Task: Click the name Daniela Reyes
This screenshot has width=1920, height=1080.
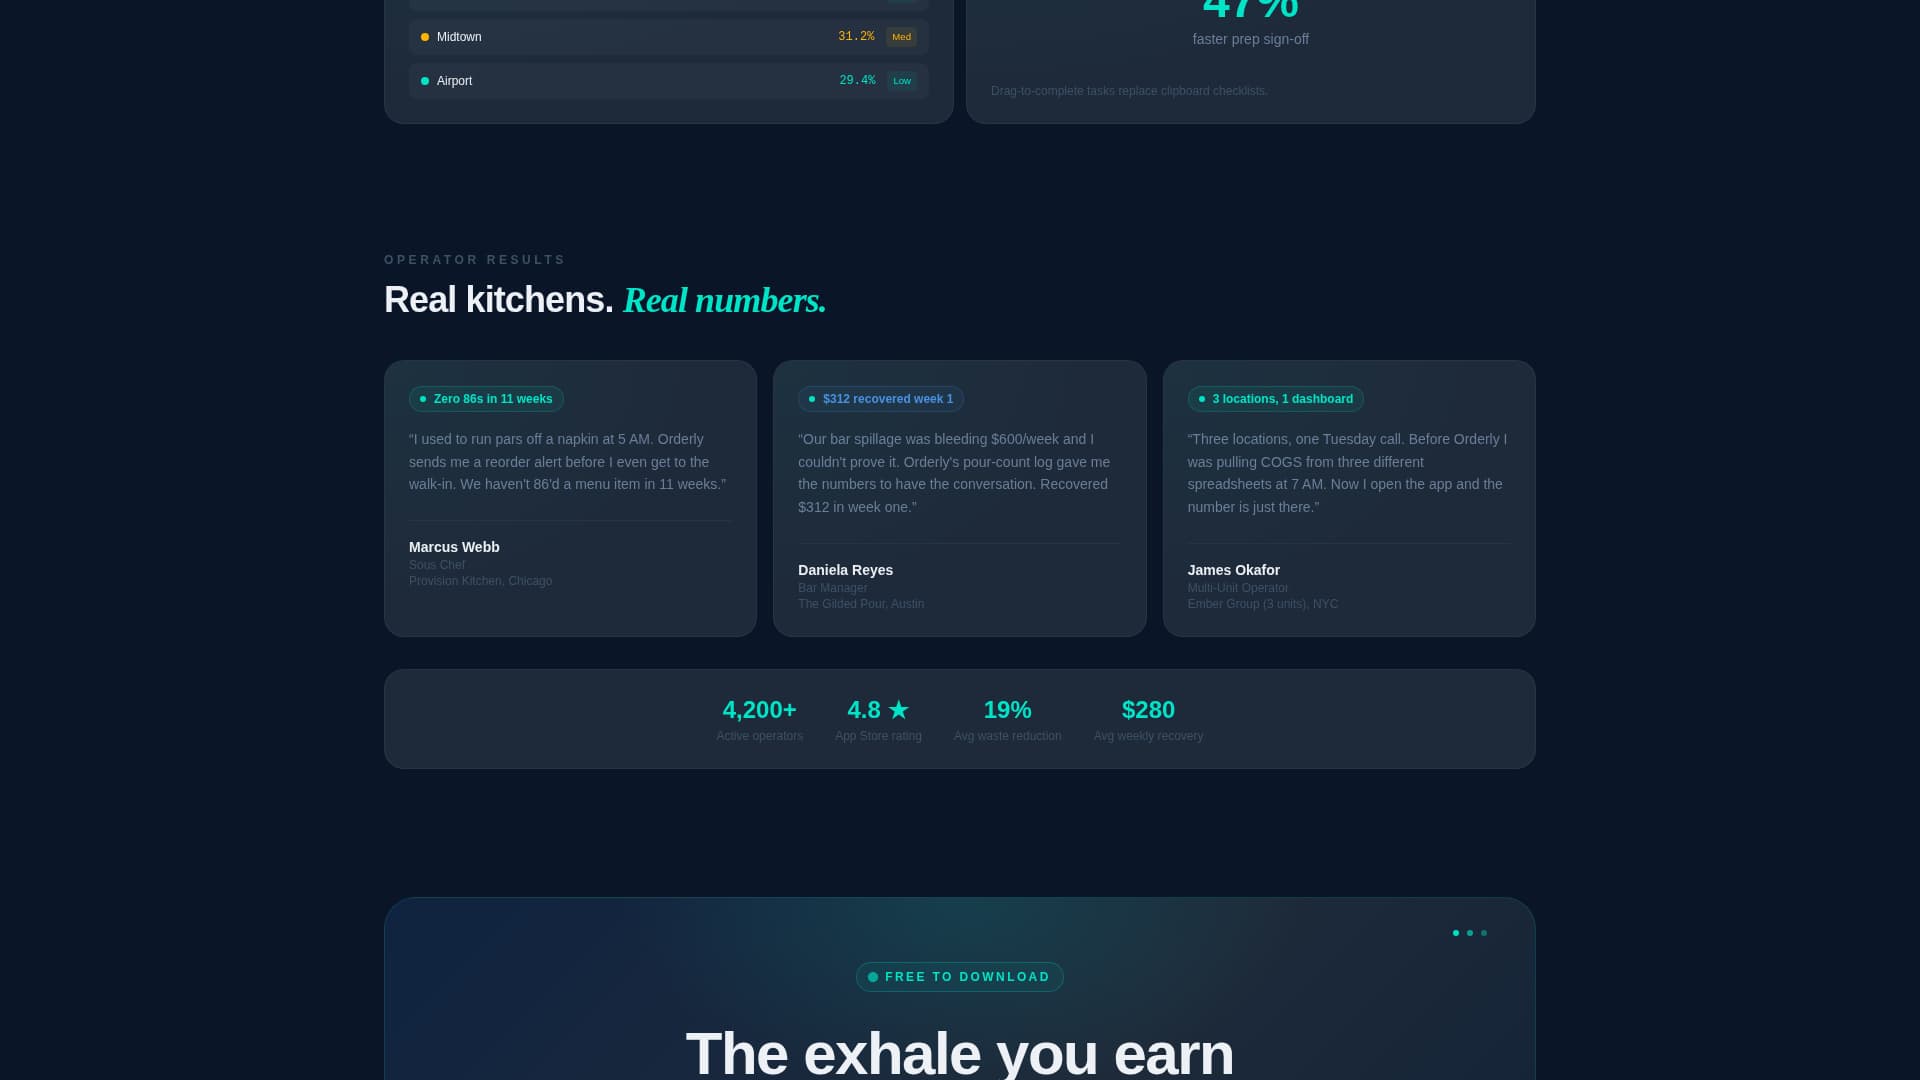Action: [845, 570]
